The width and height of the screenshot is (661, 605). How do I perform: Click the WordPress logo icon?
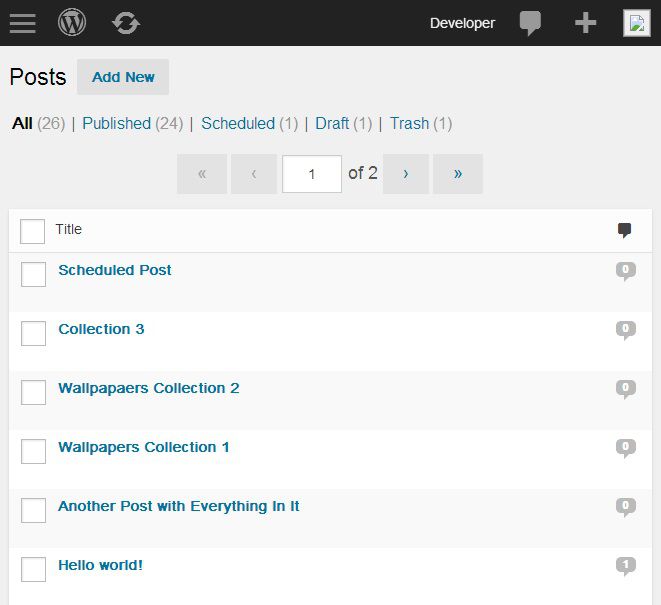(x=72, y=22)
